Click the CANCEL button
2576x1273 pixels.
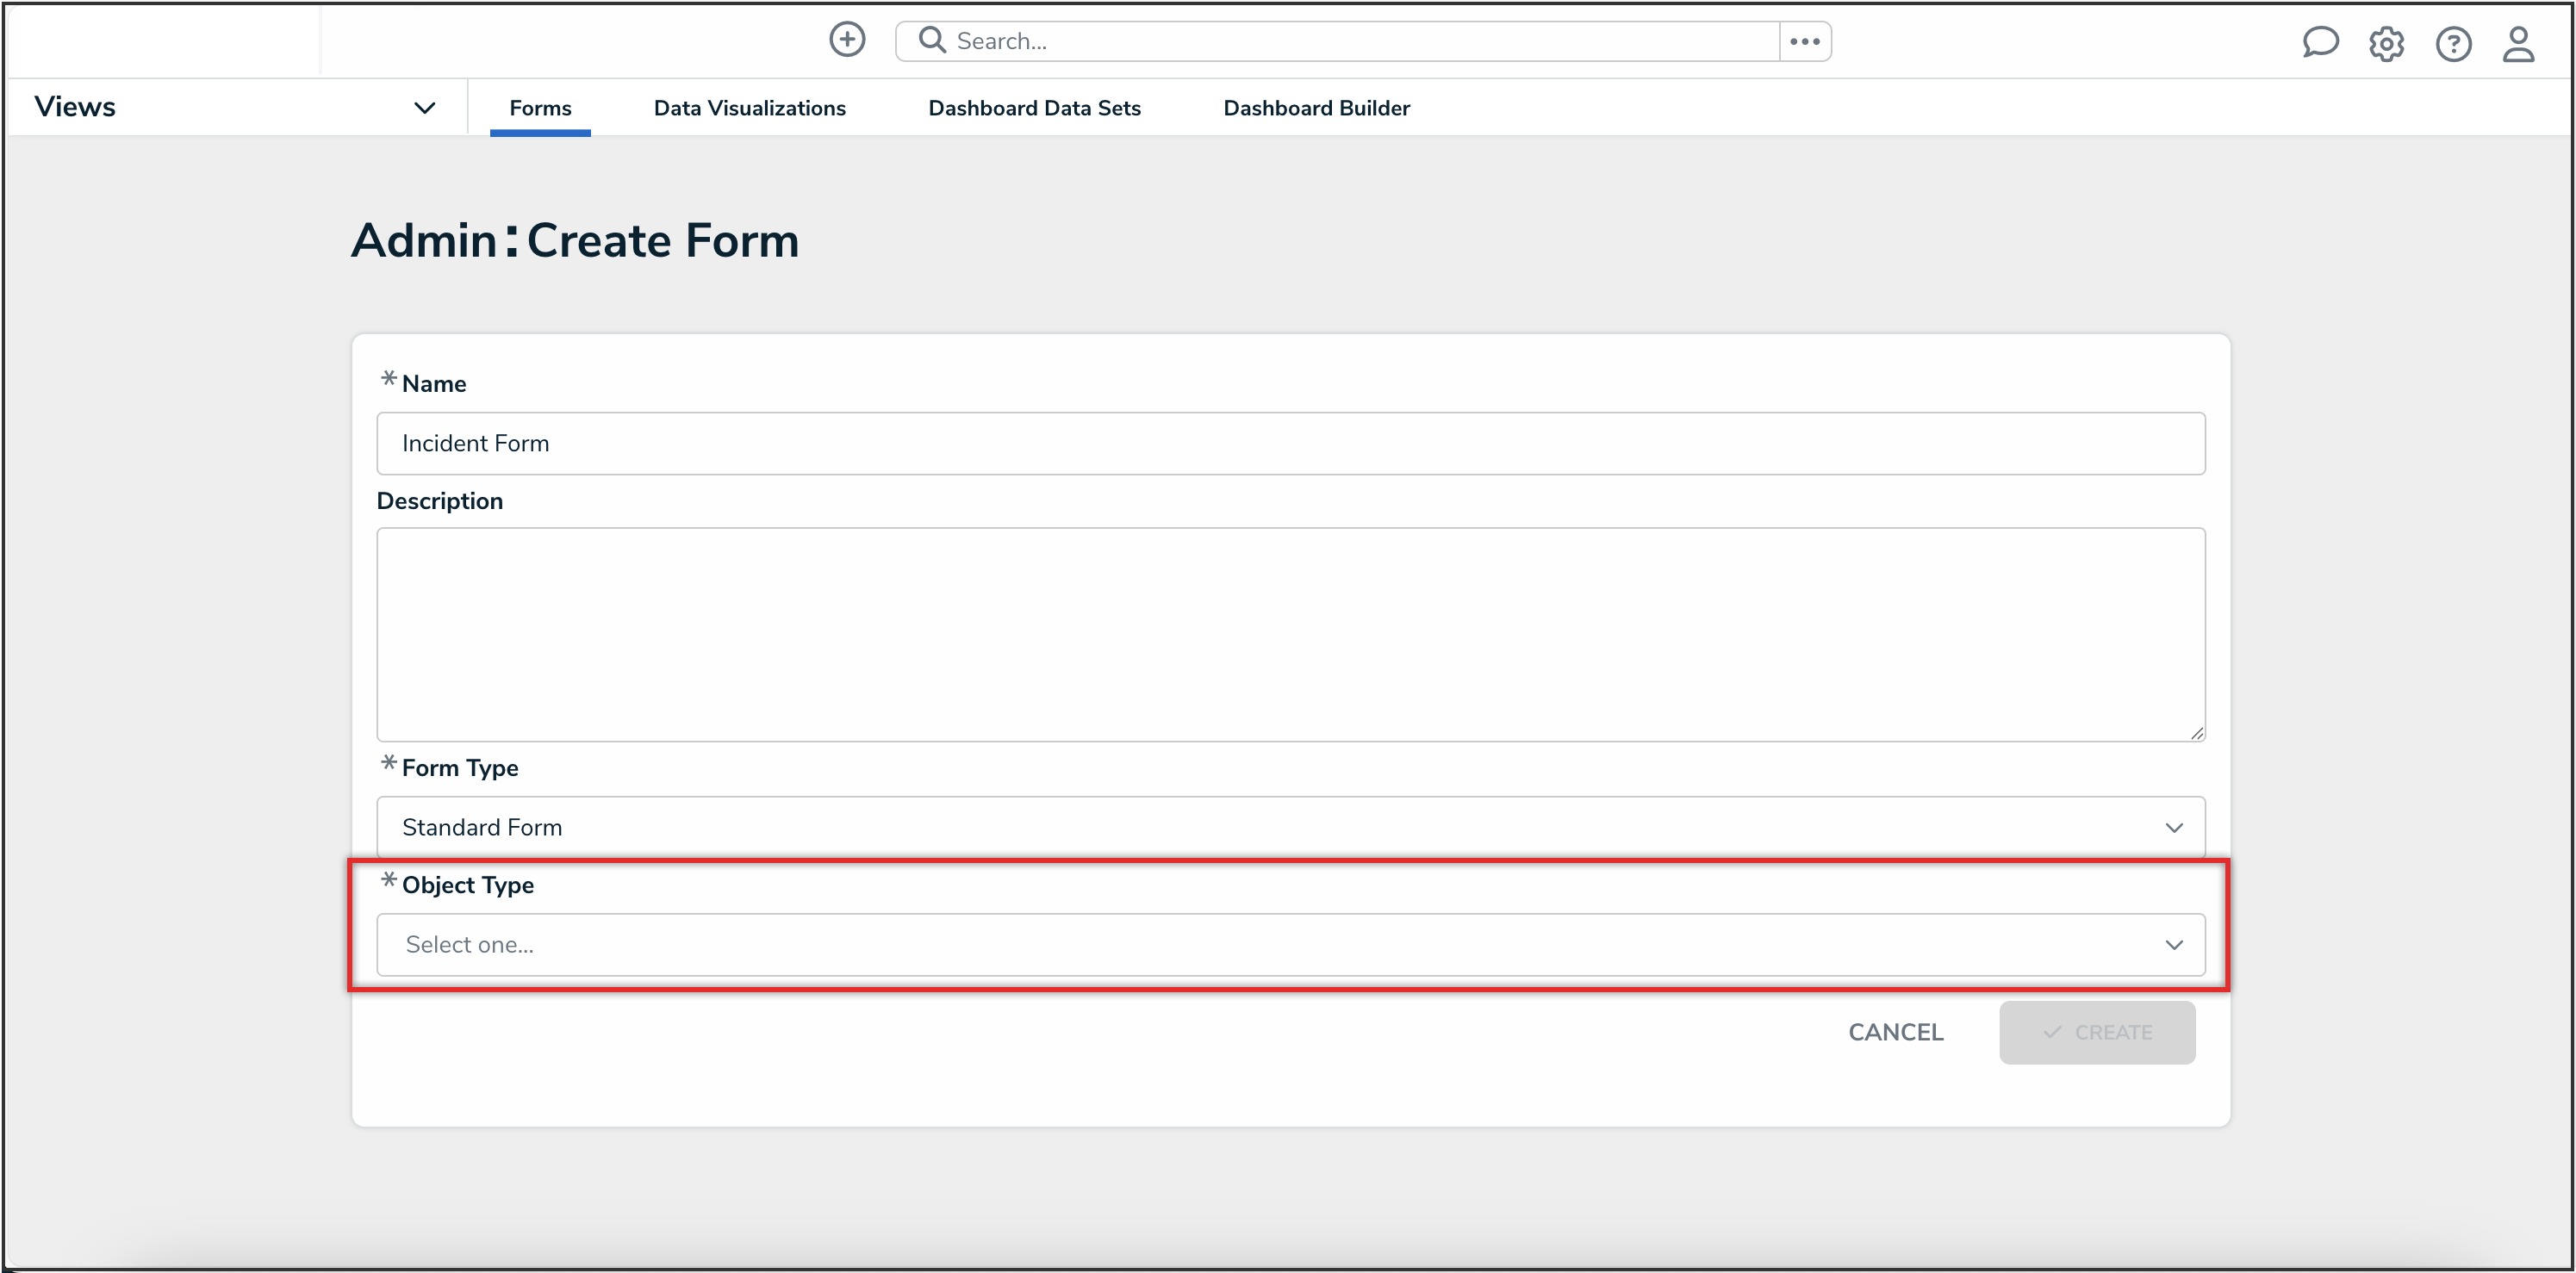pyautogui.click(x=1895, y=1032)
